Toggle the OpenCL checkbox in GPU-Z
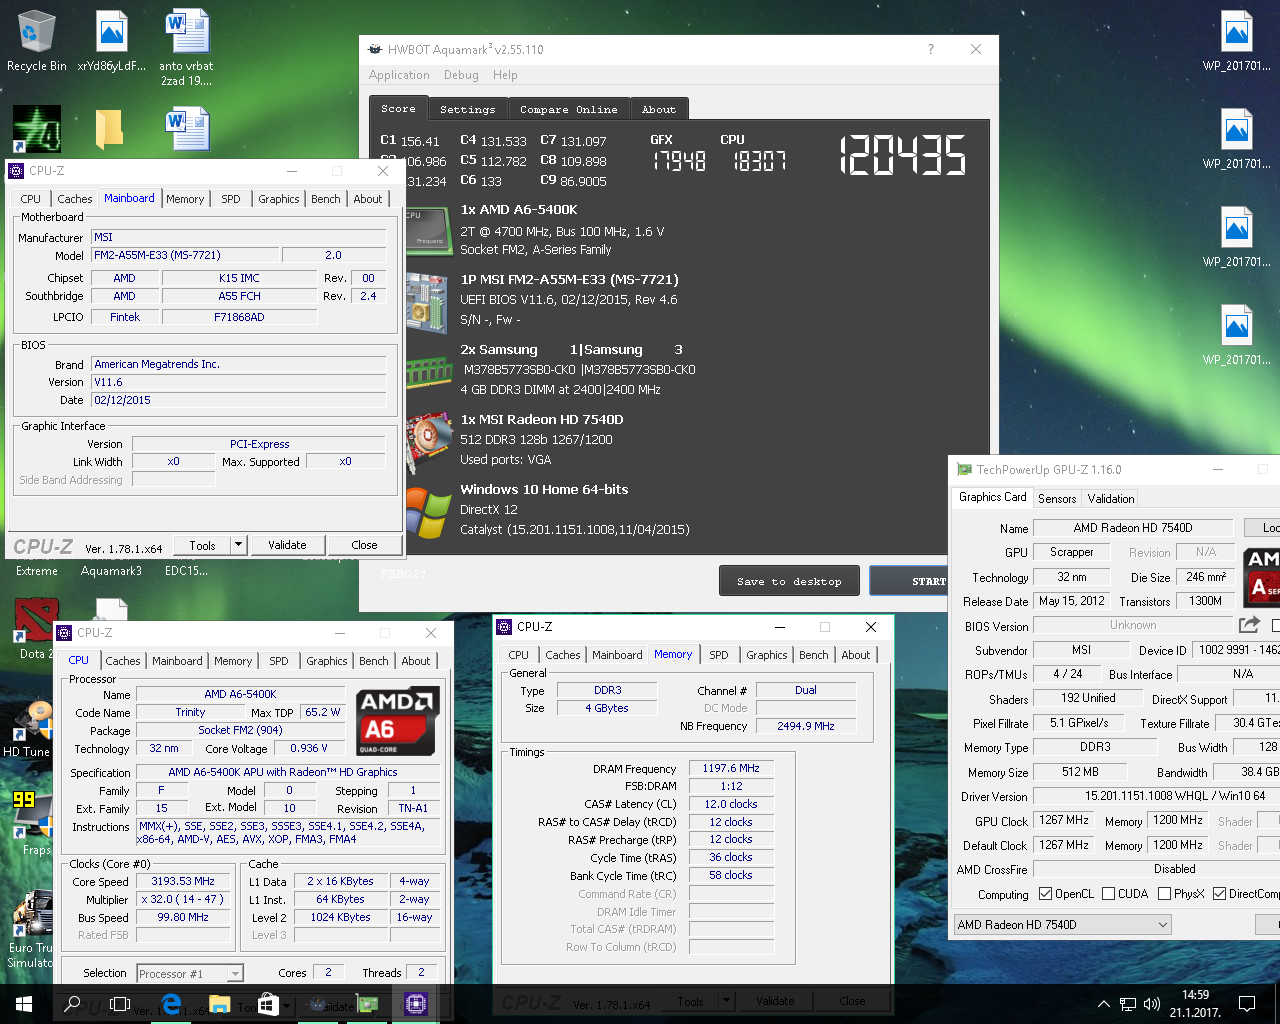 (x=1045, y=893)
